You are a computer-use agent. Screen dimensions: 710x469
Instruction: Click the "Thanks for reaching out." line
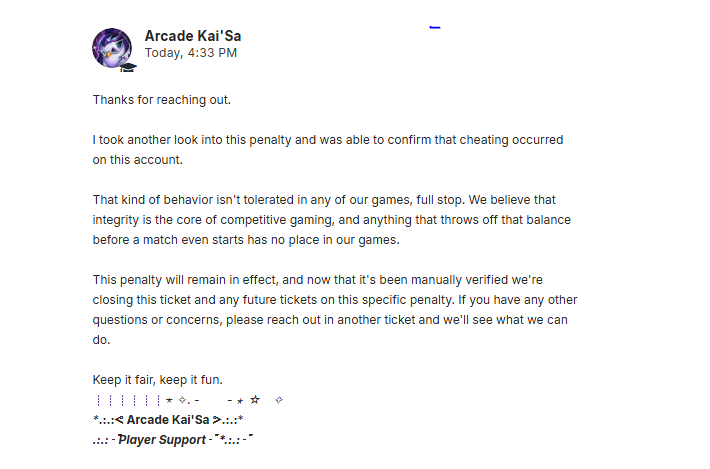pos(162,100)
